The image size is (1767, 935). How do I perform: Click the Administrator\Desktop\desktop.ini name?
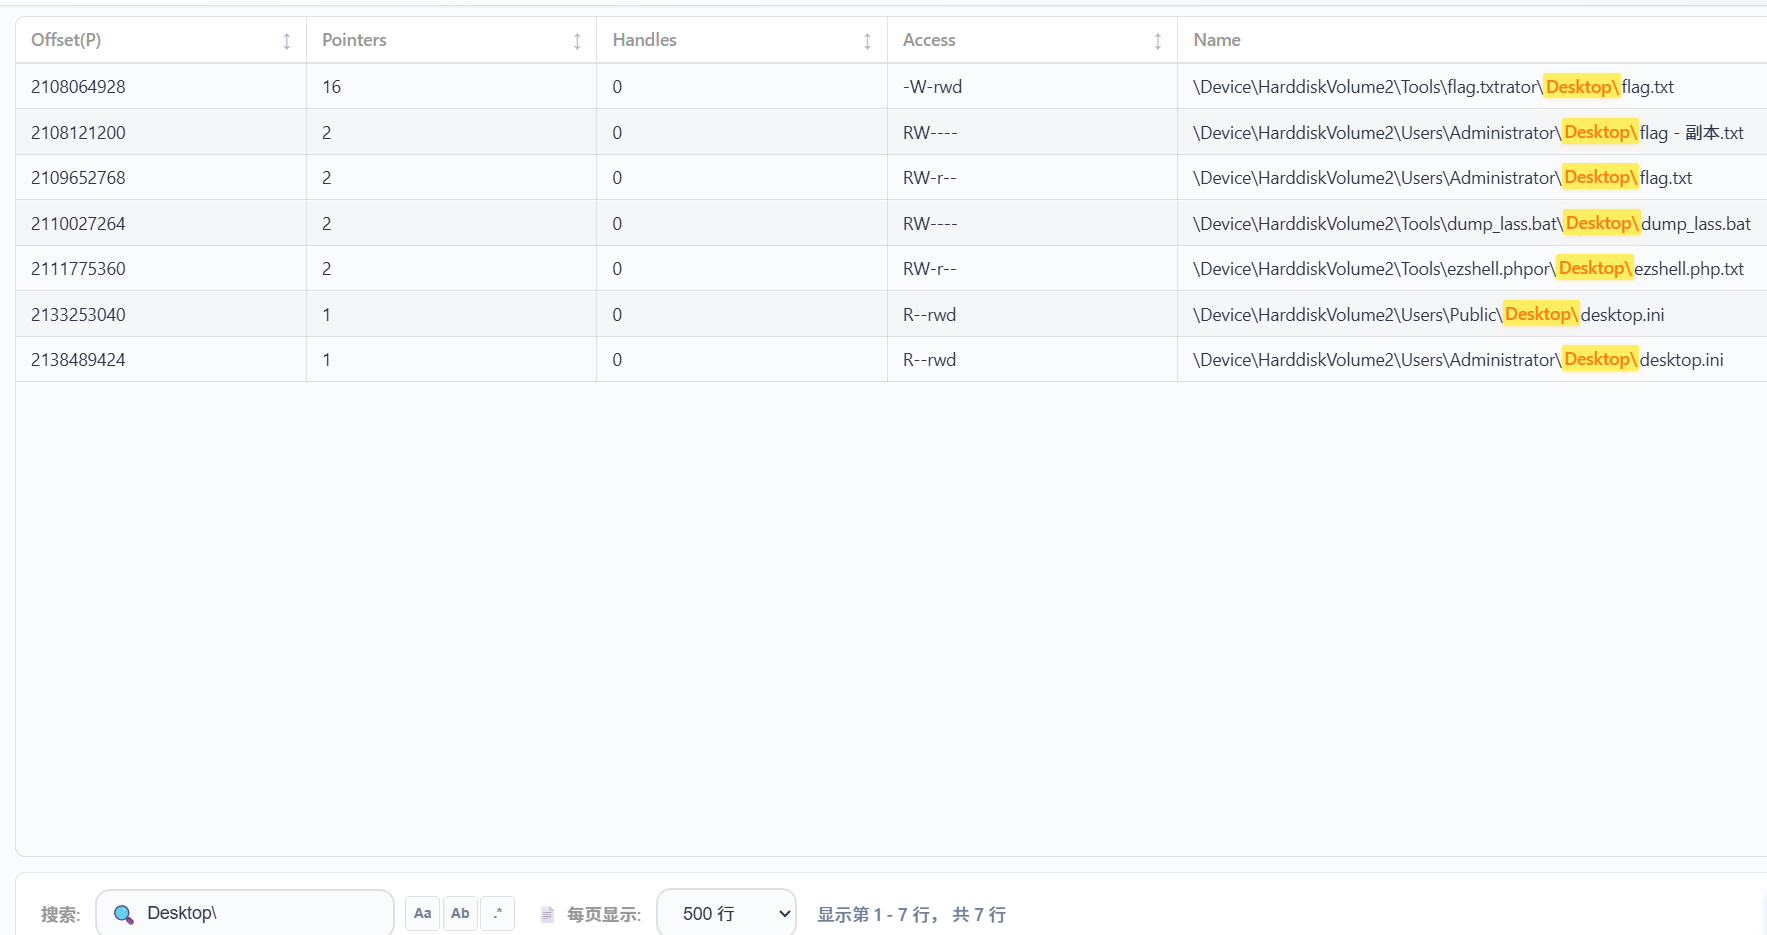click(1458, 360)
